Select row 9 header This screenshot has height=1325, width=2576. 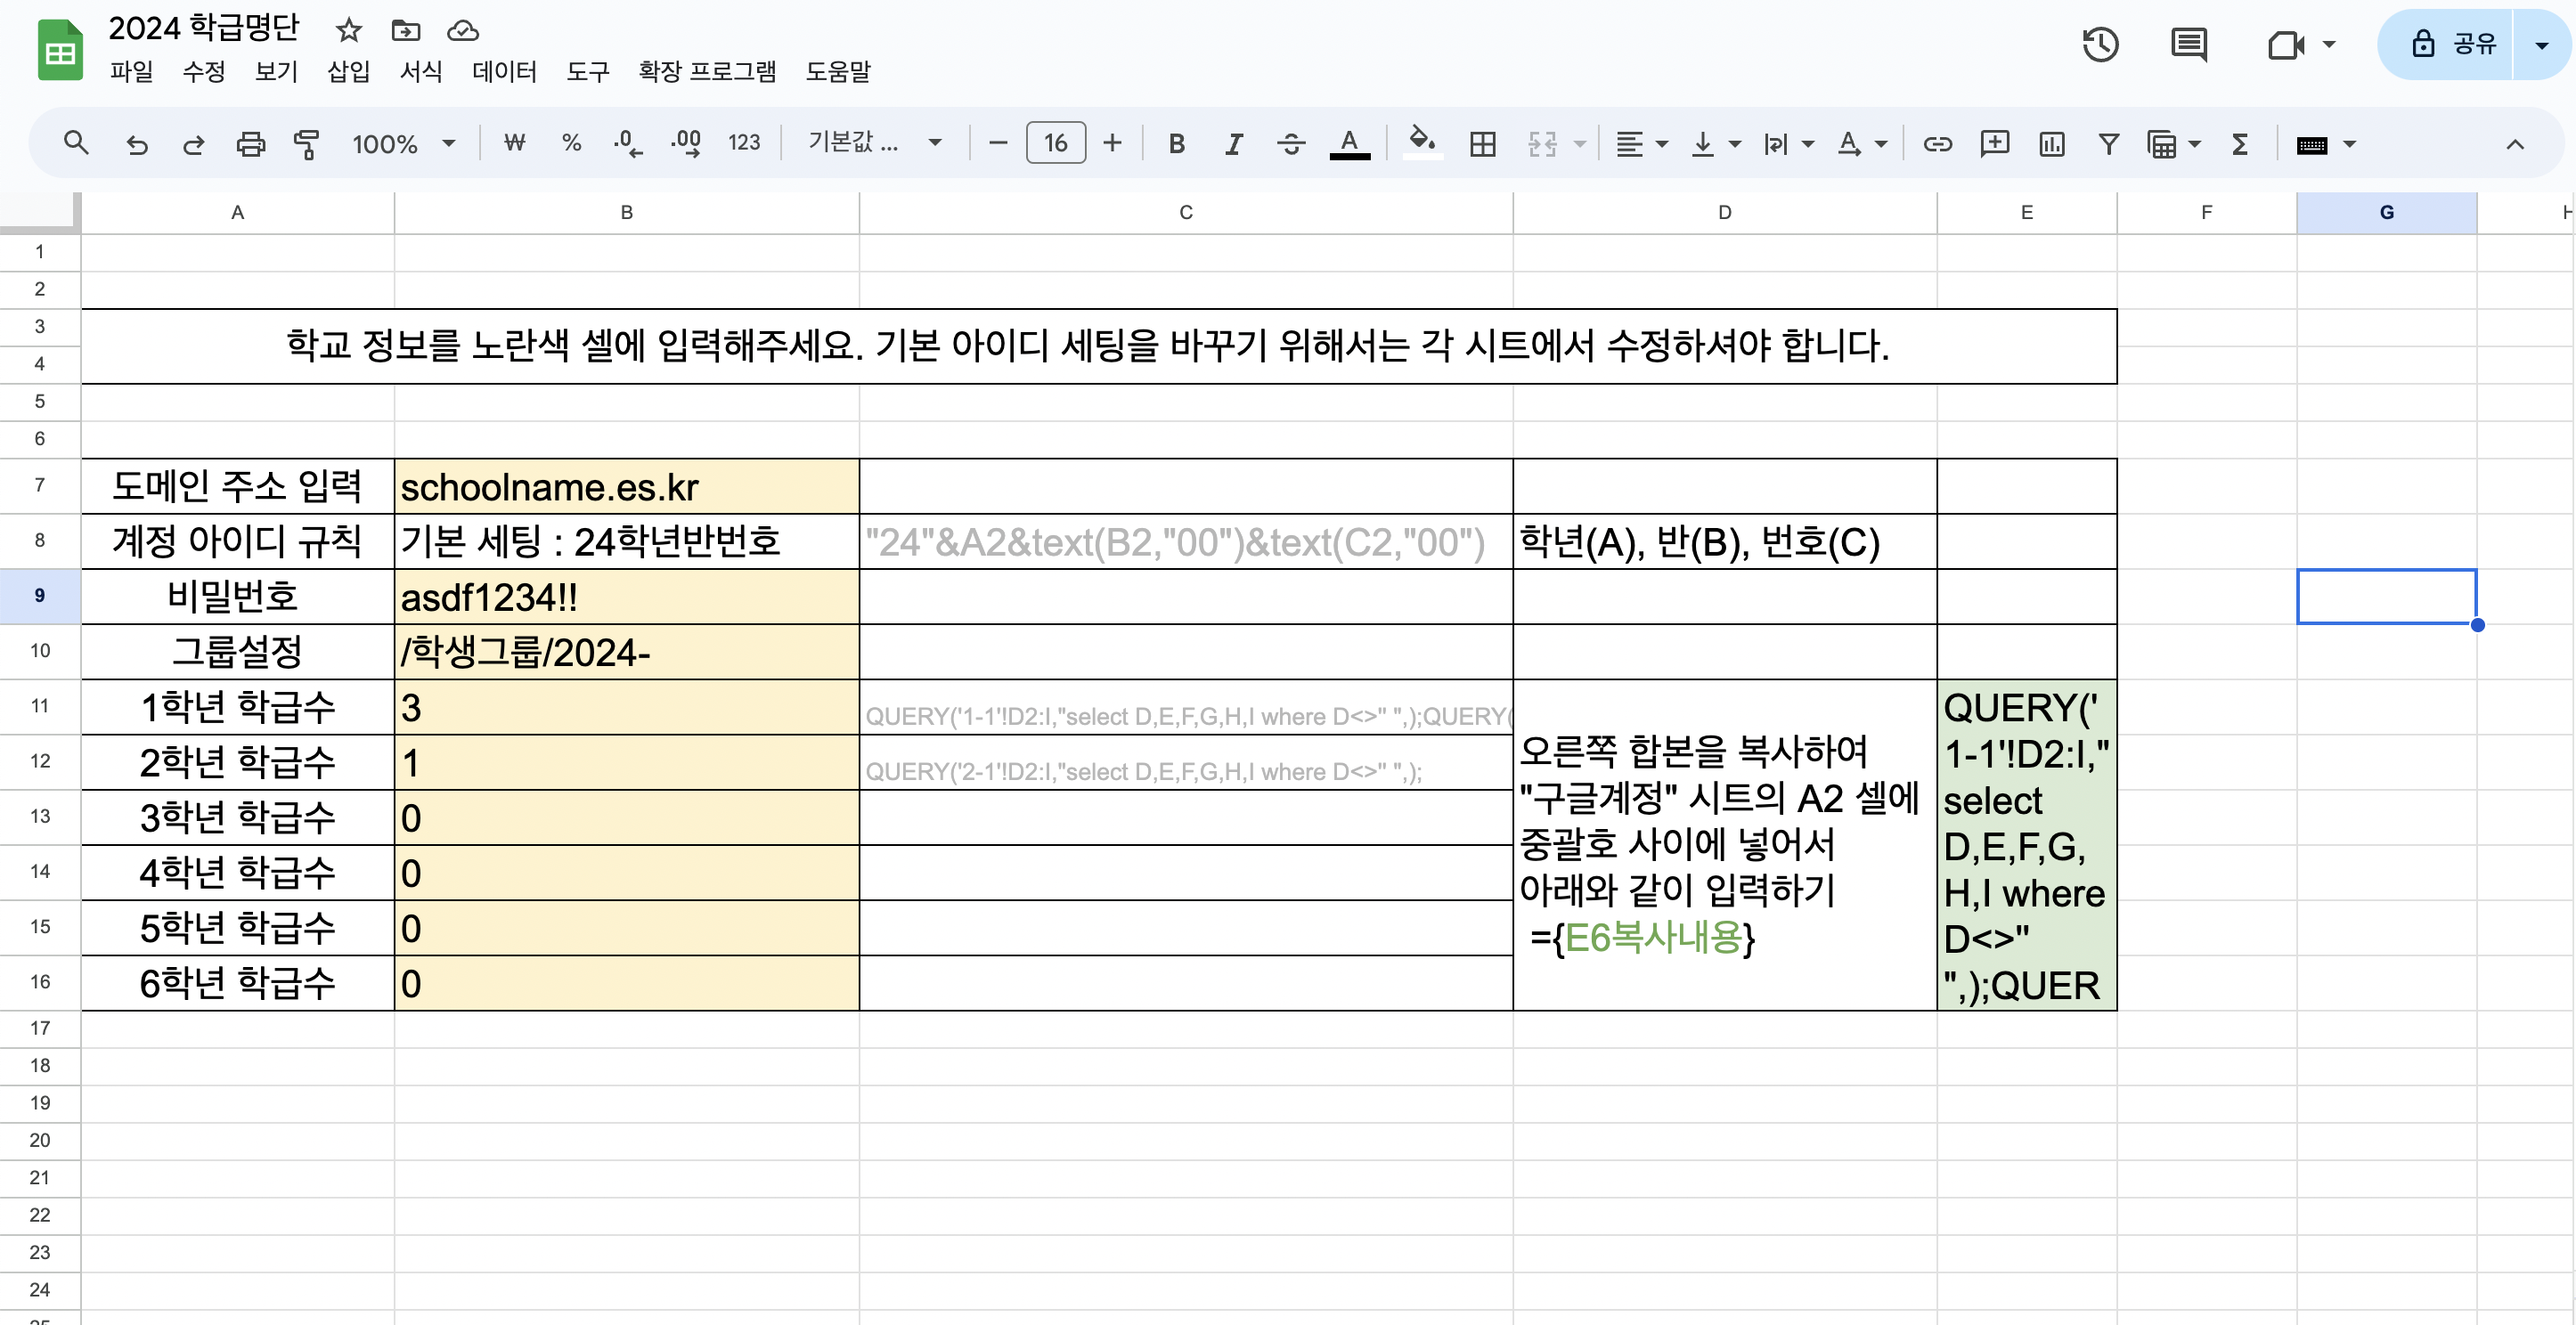pos(40,596)
